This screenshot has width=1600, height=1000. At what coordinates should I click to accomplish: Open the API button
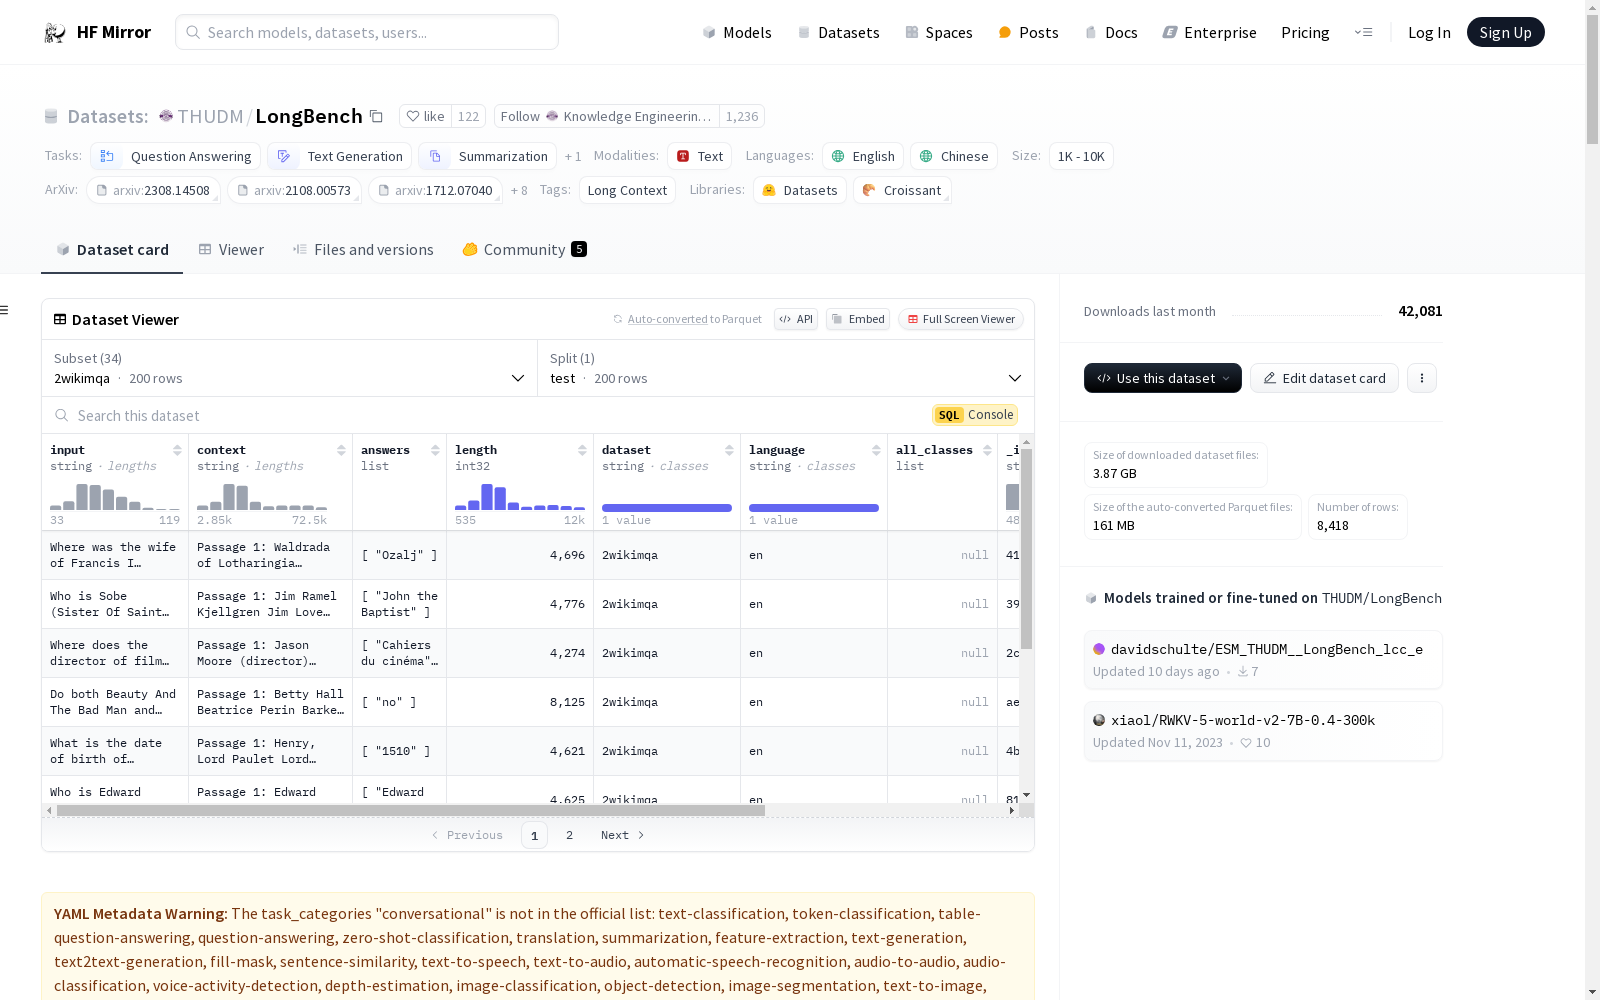796,319
